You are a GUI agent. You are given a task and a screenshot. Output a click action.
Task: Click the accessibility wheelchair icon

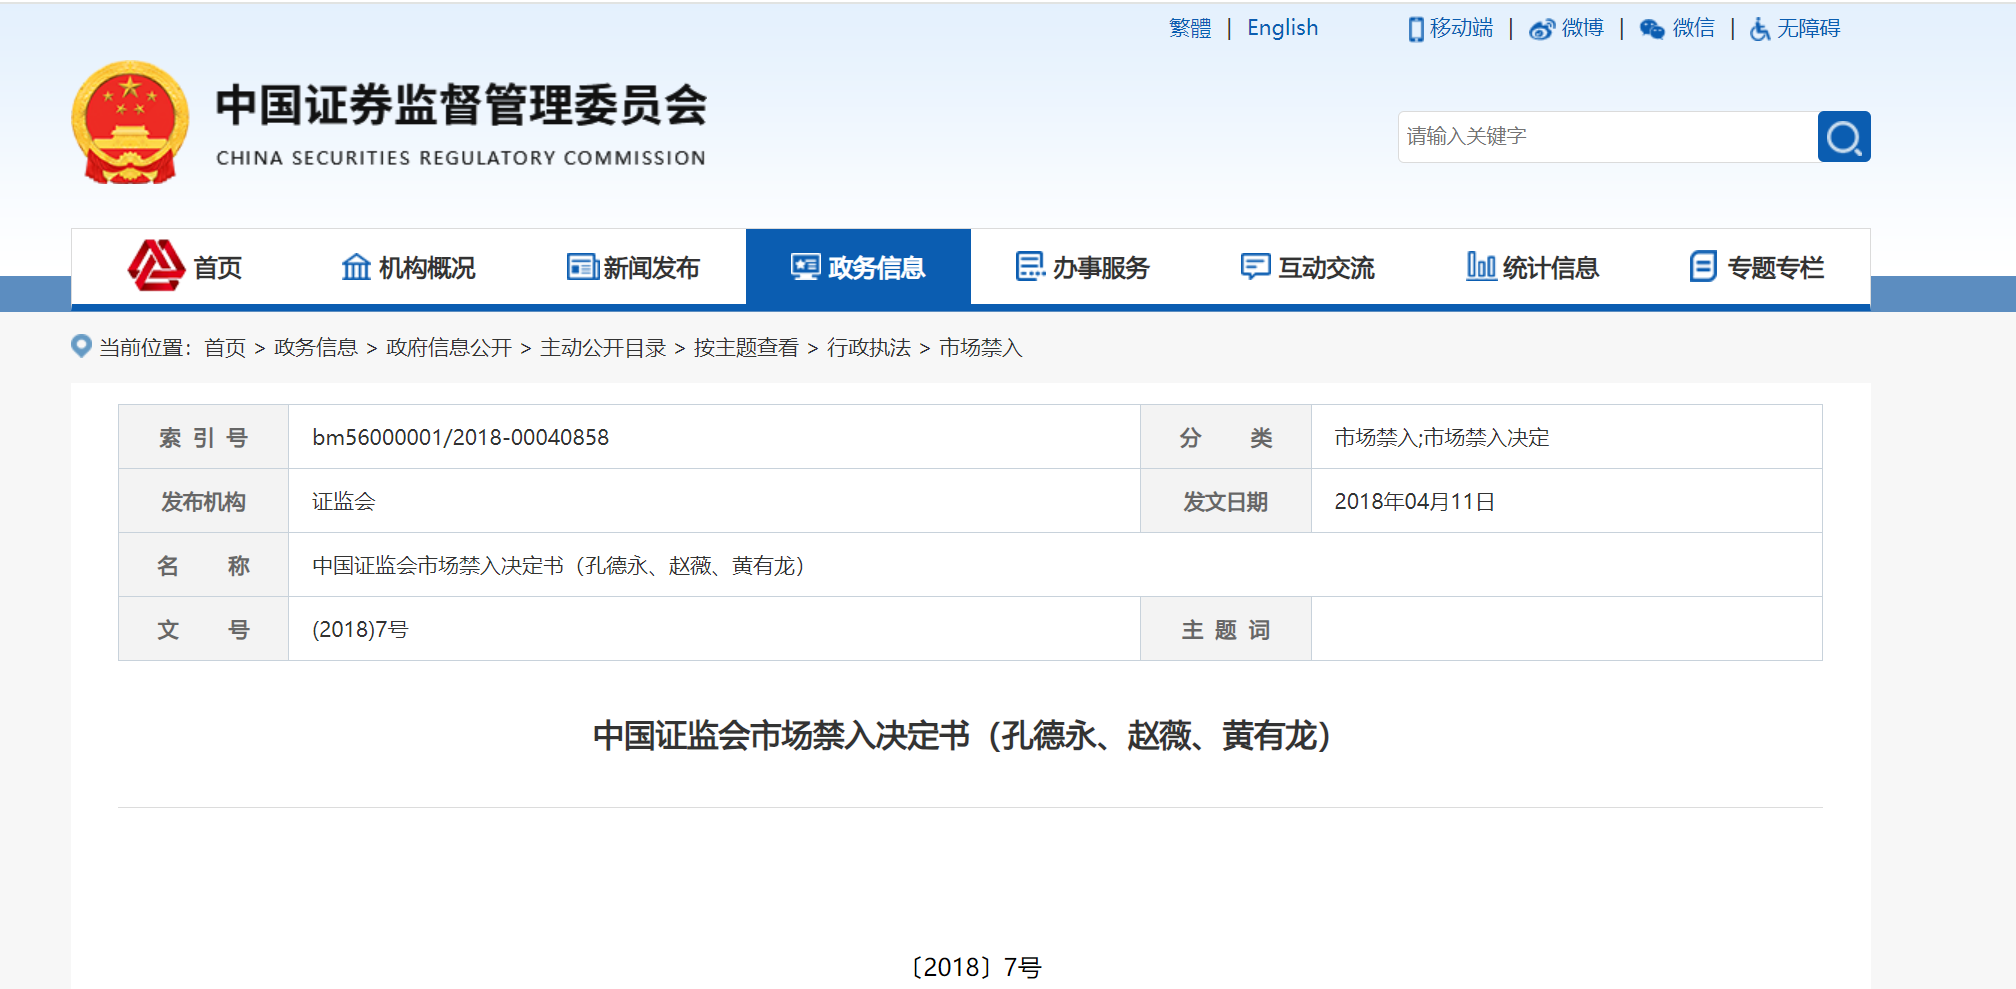[1760, 29]
